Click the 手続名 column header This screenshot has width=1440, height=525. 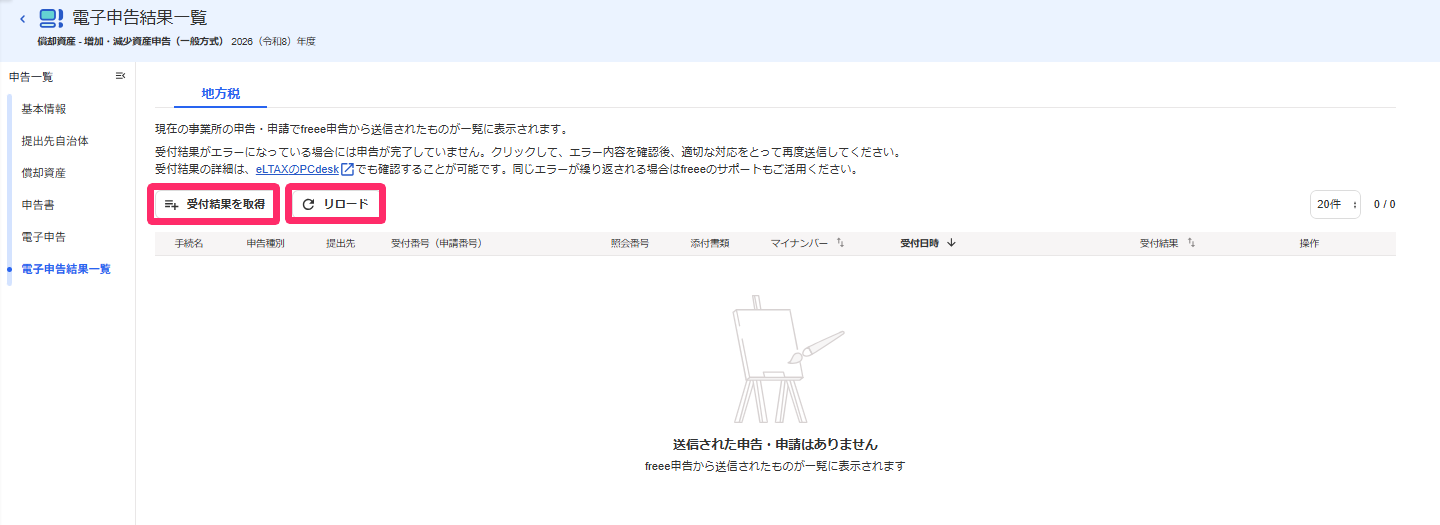[x=189, y=243]
